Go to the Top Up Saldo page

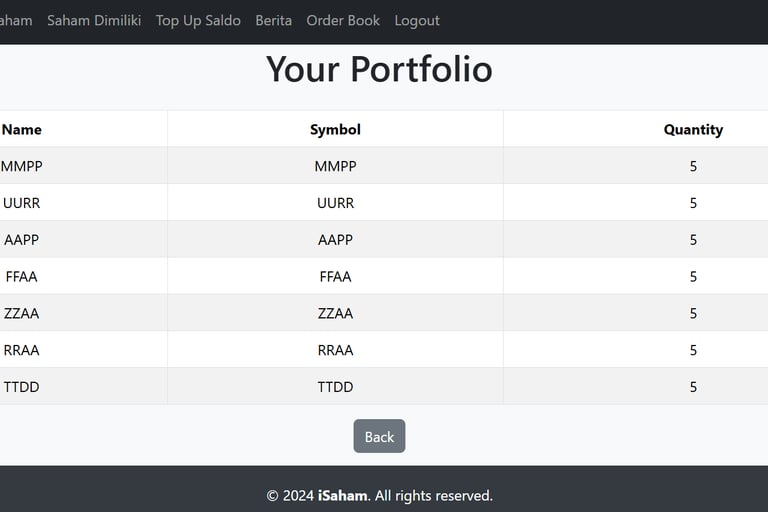pyautogui.click(x=198, y=20)
